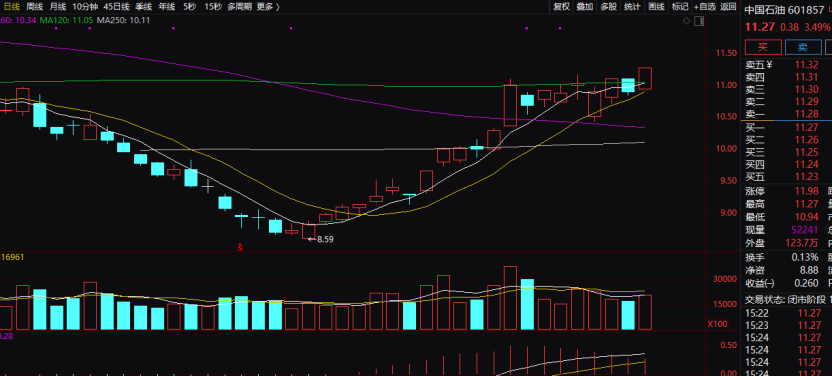
Task: Click the 买五 price 11.23
Action: (x=807, y=177)
